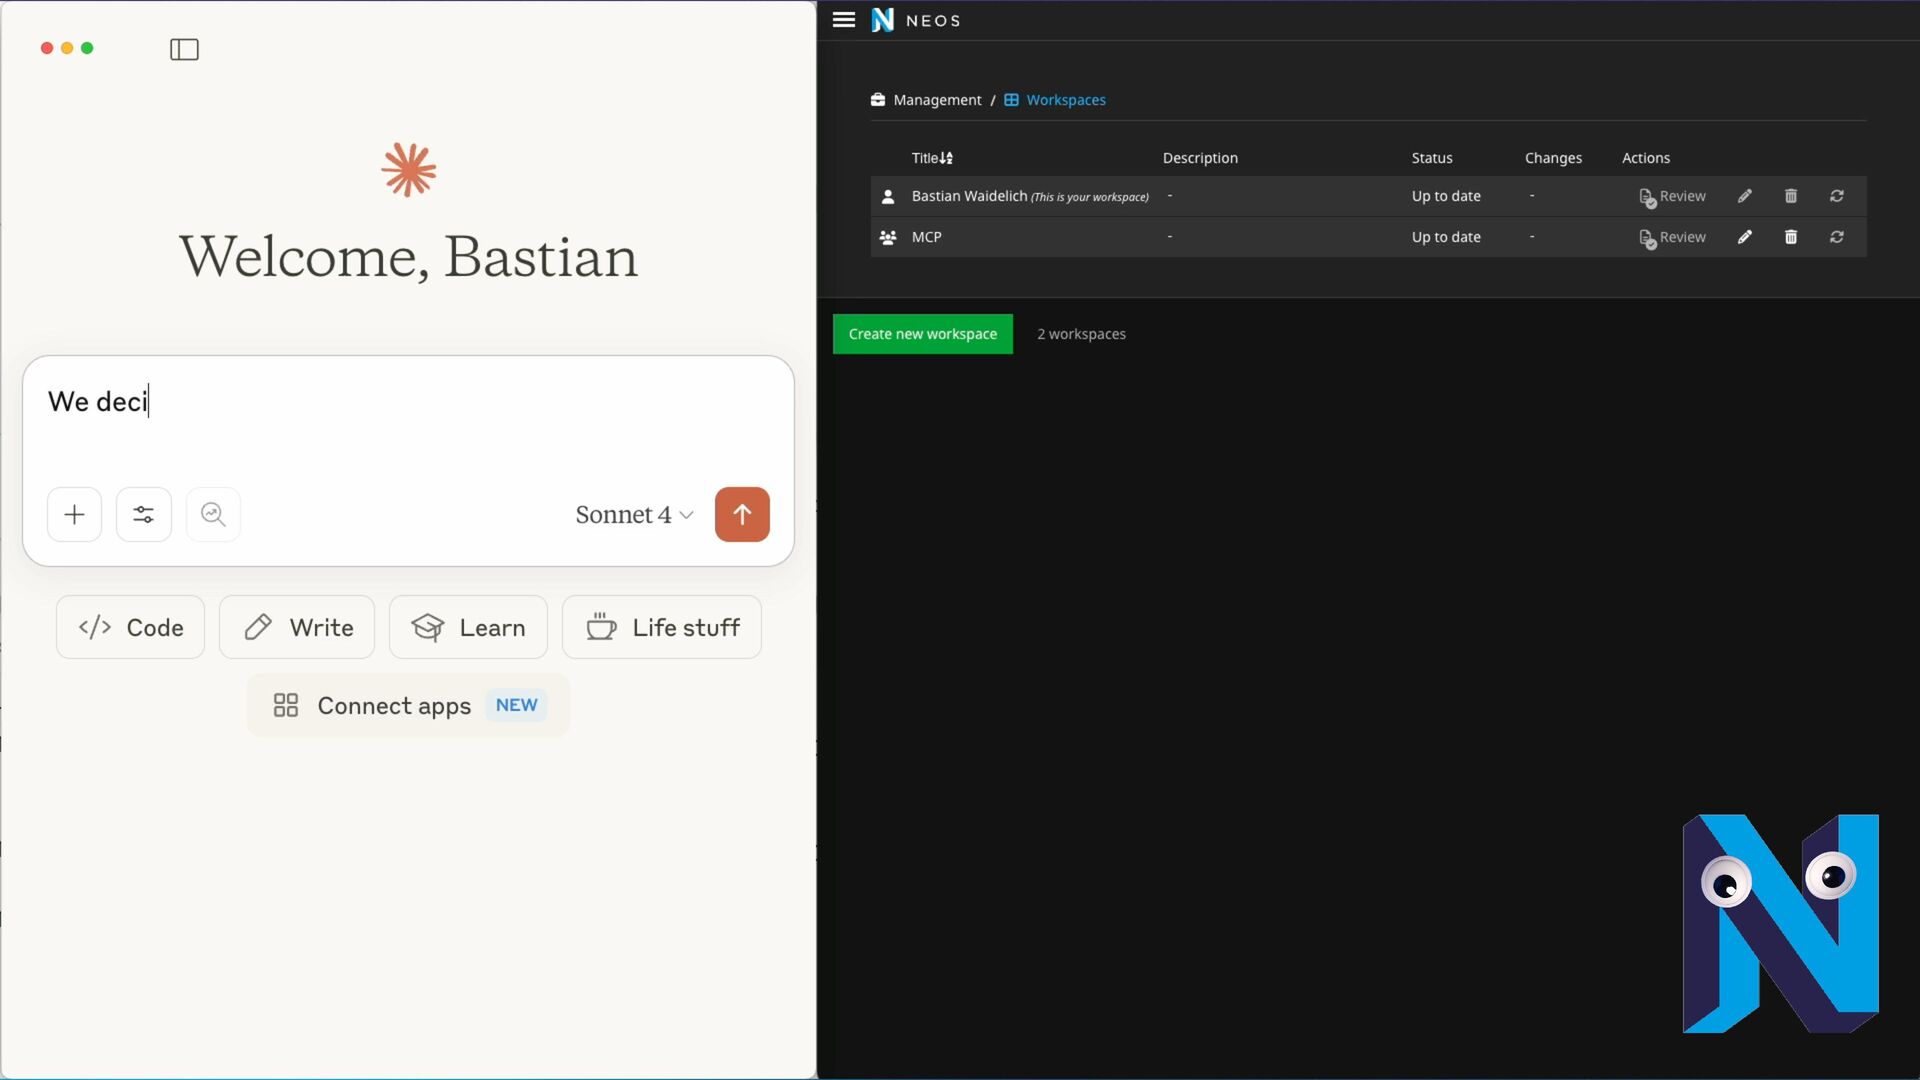This screenshot has height=1080, width=1920.
Task: Click the NEOS logo in the header
Action: (x=916, y=20)
